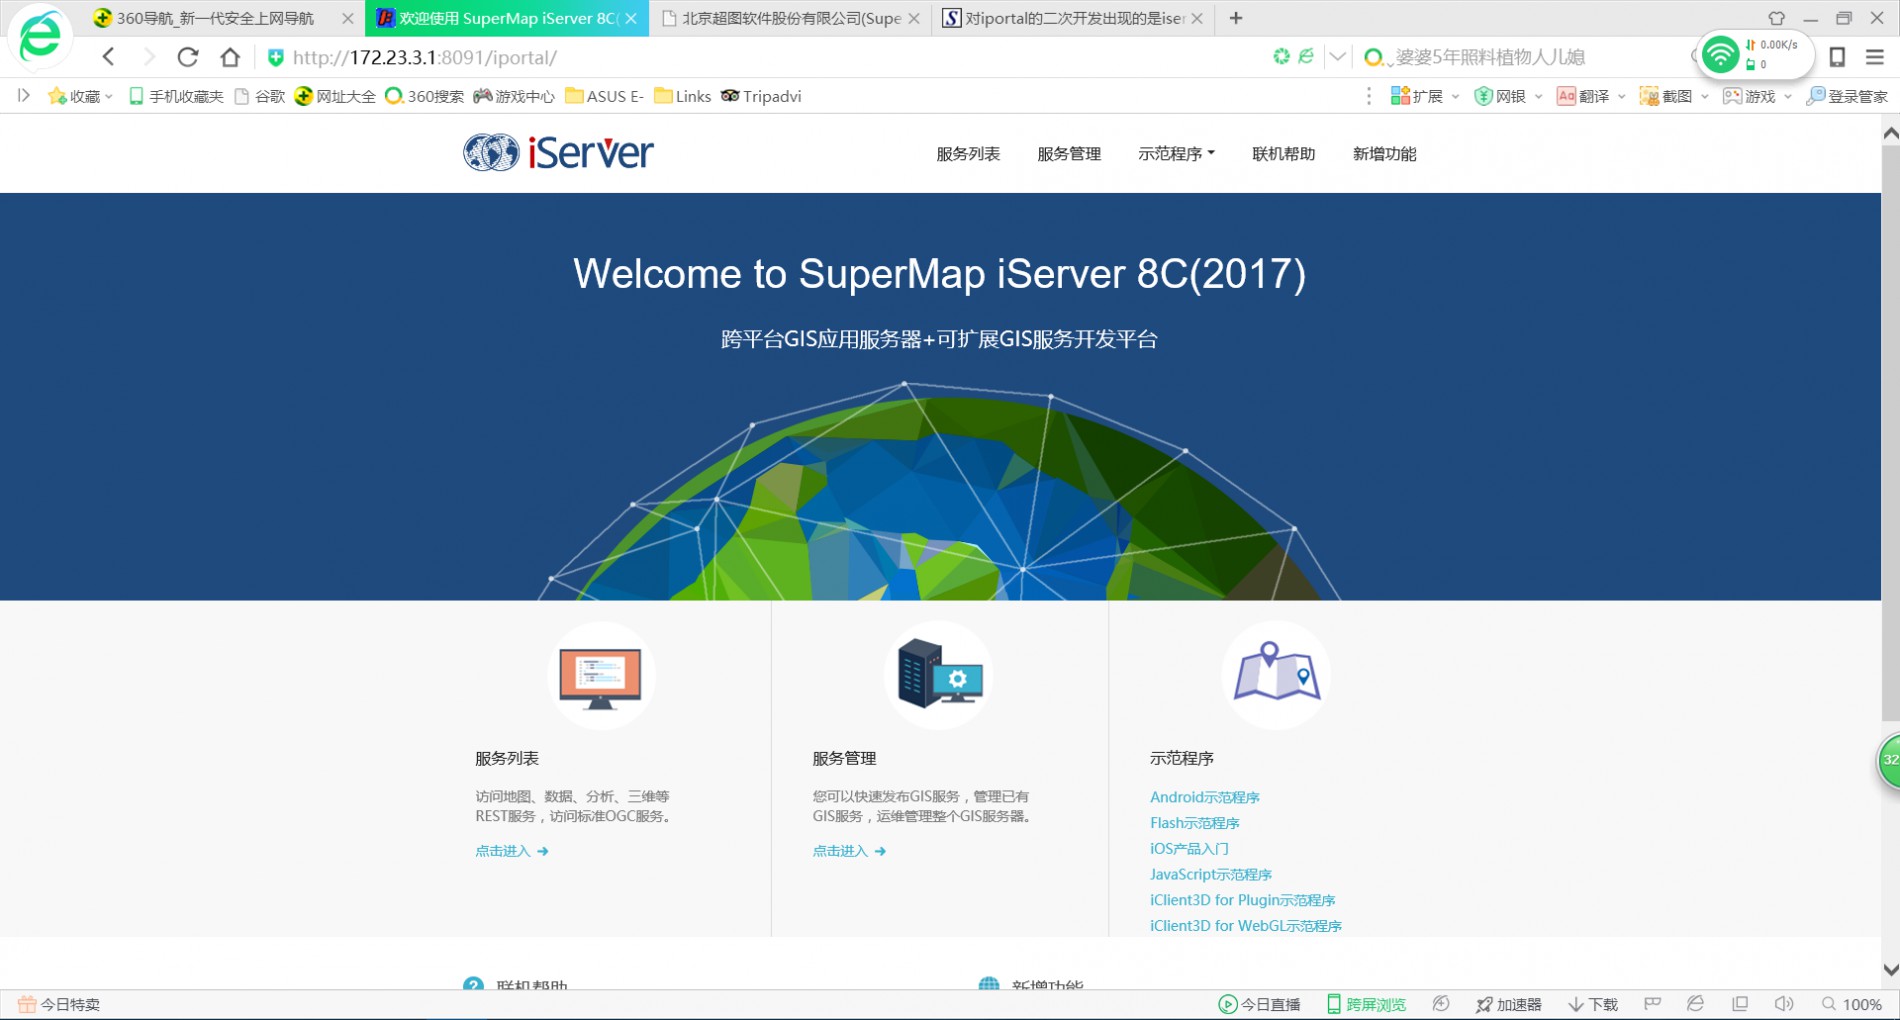Screen dimensions: 1900x1020
Task: Open the ASUS E- bookmarks folder
Action: tap(604, 96)
